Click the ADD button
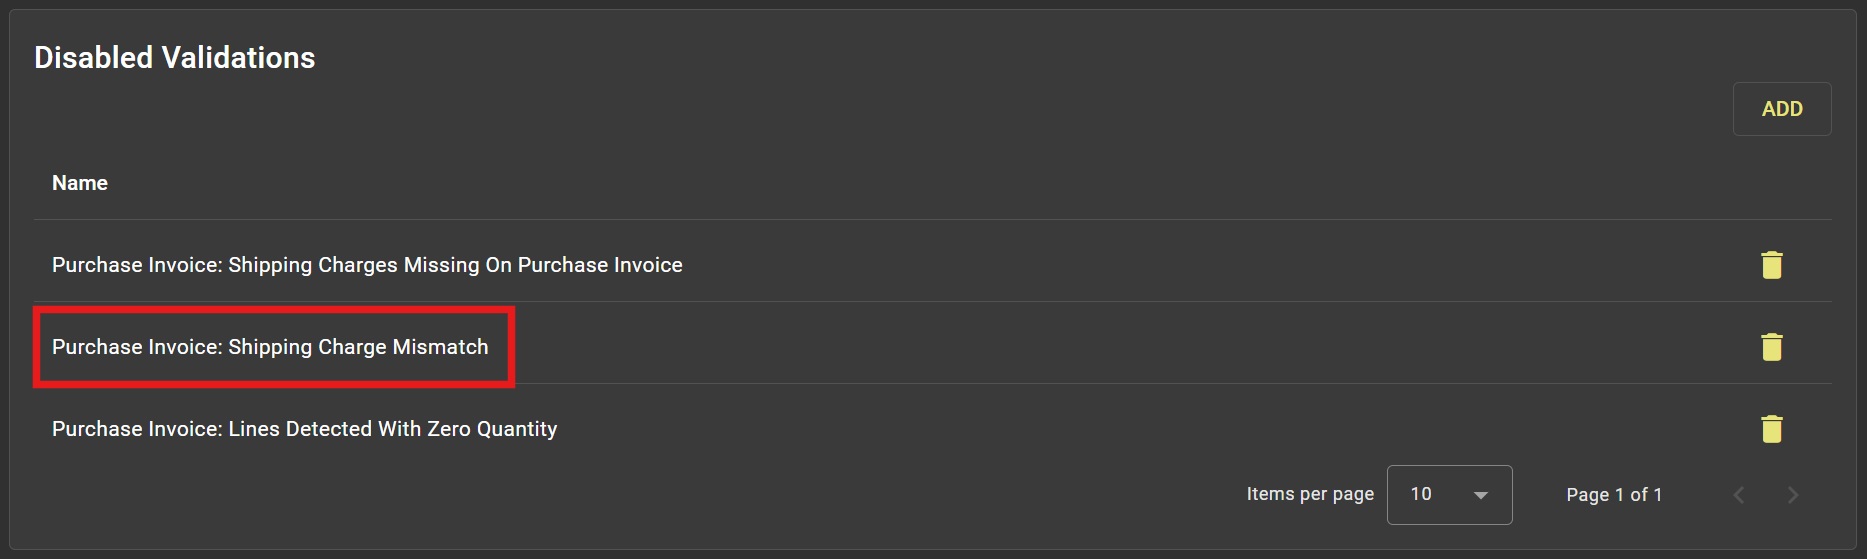1867x559 pixels. point(1781,109)
